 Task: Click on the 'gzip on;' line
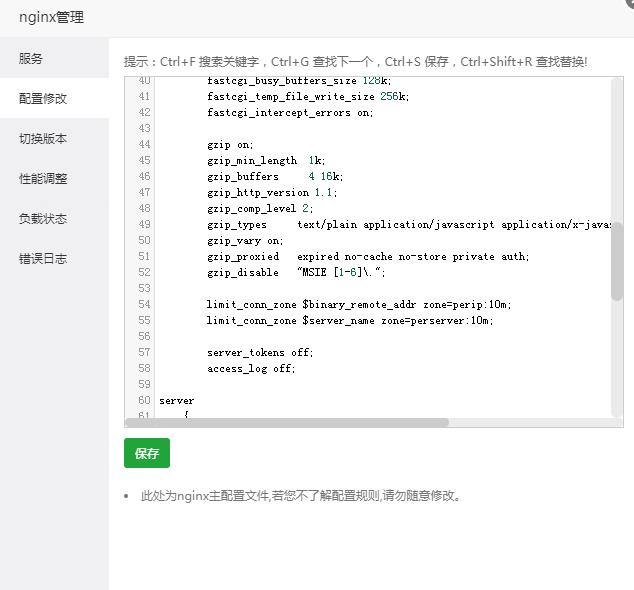[230, 145]
